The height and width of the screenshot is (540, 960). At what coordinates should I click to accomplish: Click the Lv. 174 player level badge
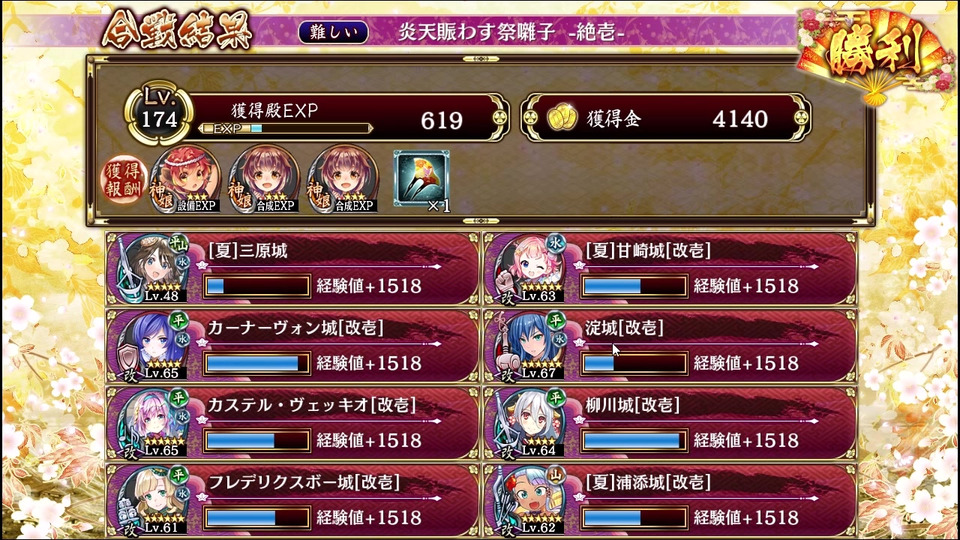point(159,113)
